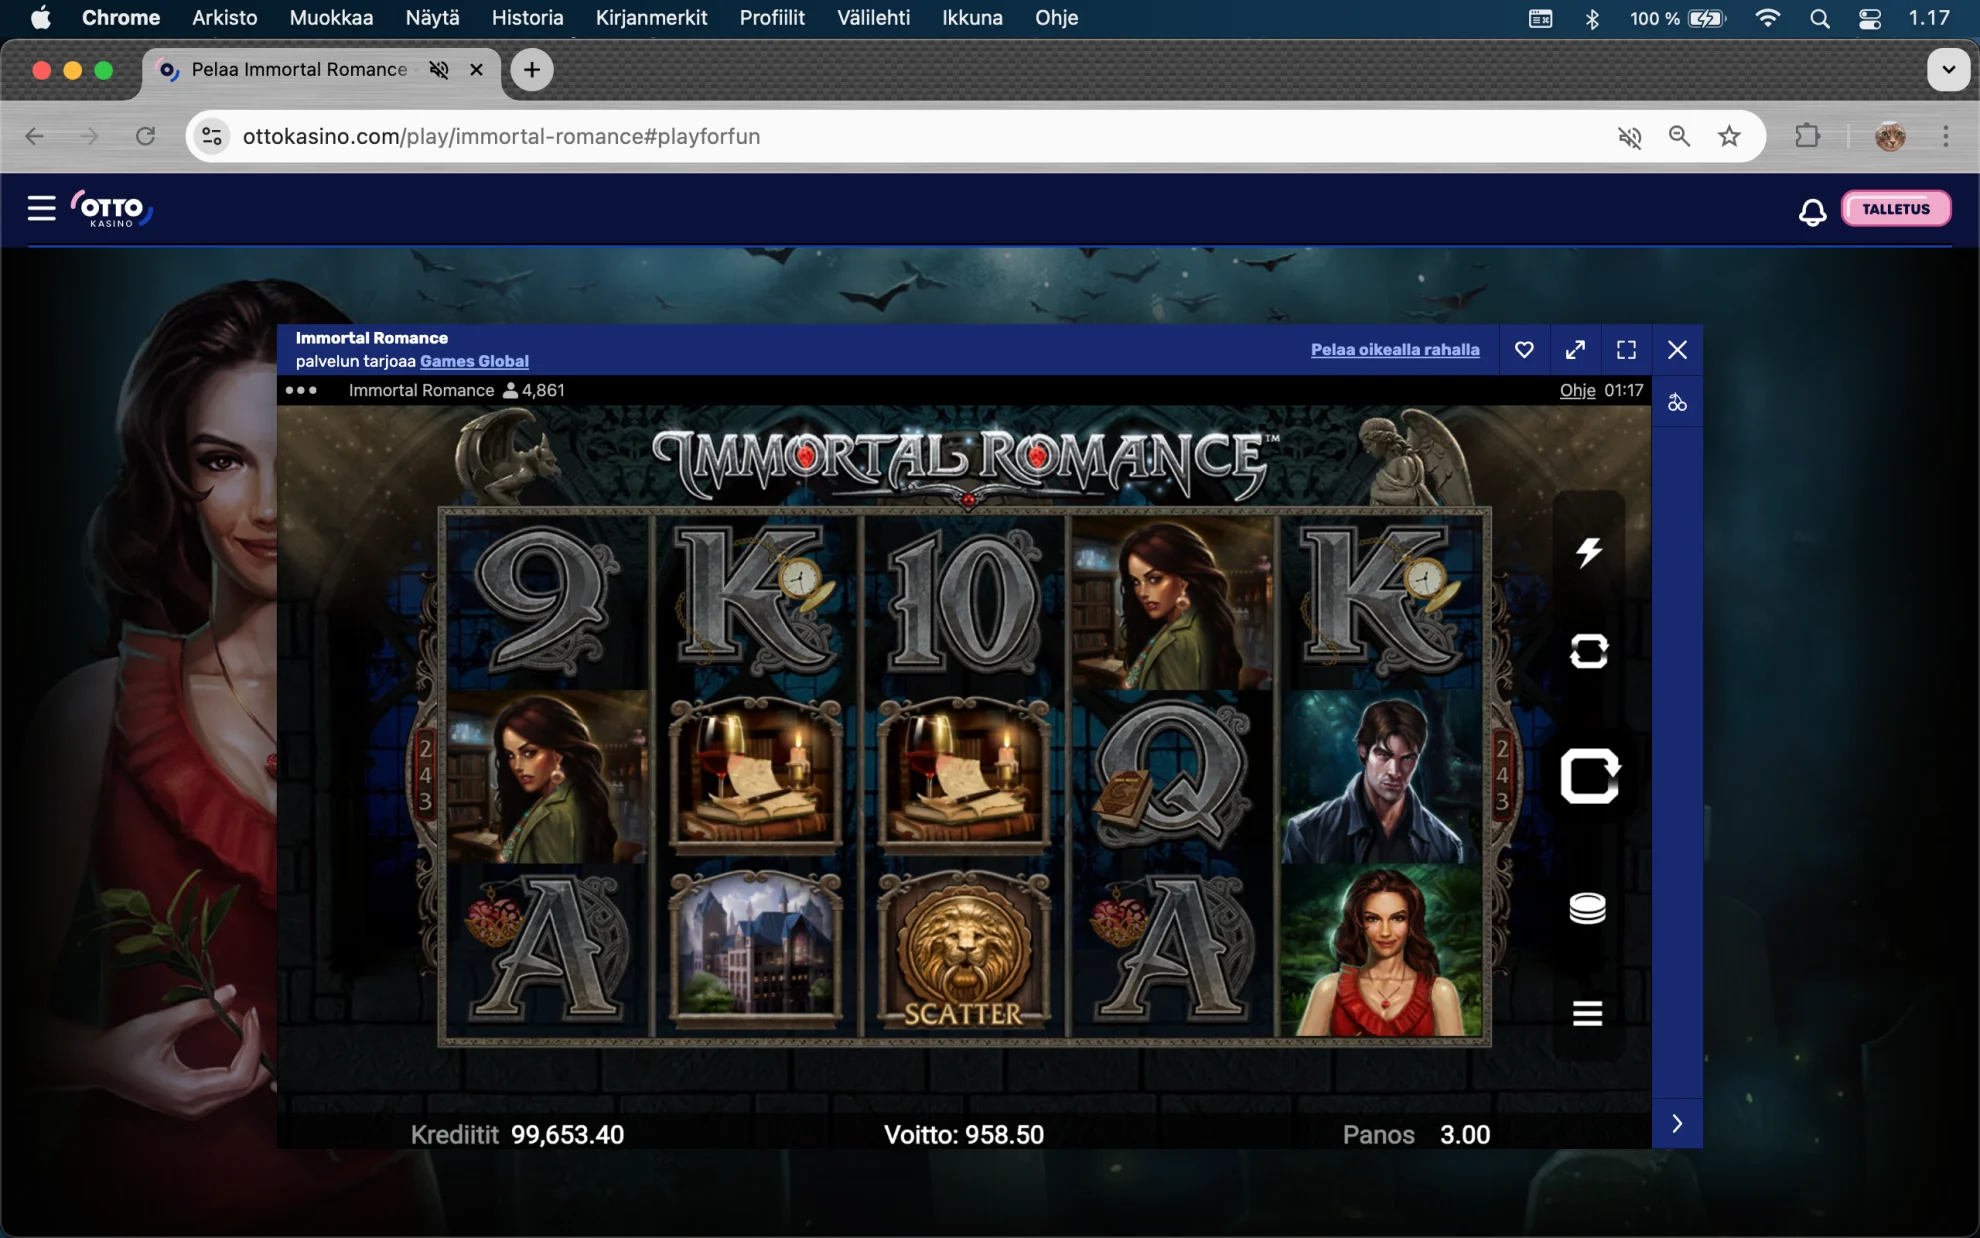The height and width of the screenshot is (1238, 1980).
Task: Click the Krediitit 99,653.40 balance
Action: pyautogui.click(x=517, y=1134)
